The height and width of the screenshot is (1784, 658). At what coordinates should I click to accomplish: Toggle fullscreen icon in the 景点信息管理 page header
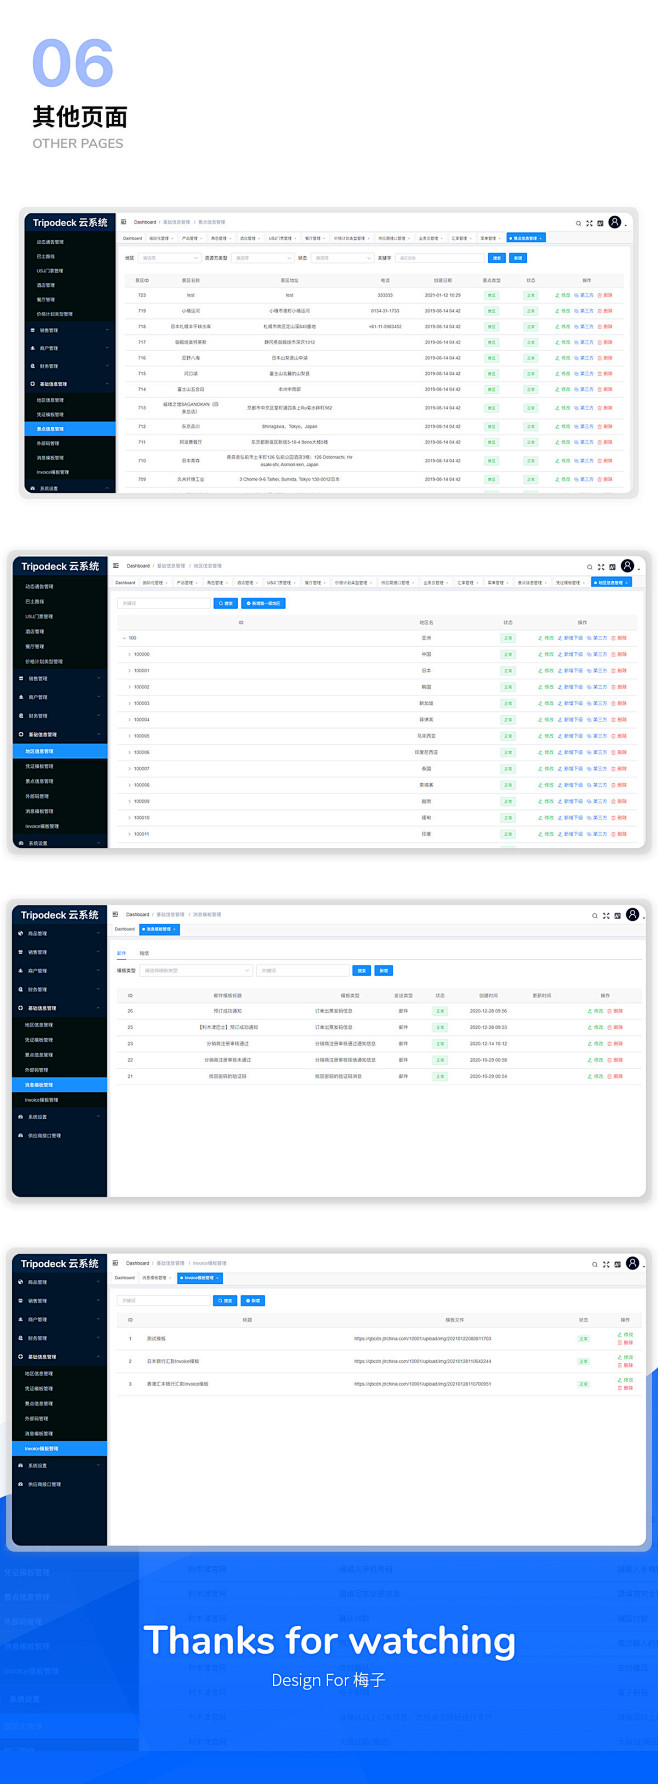coord(589,223)
